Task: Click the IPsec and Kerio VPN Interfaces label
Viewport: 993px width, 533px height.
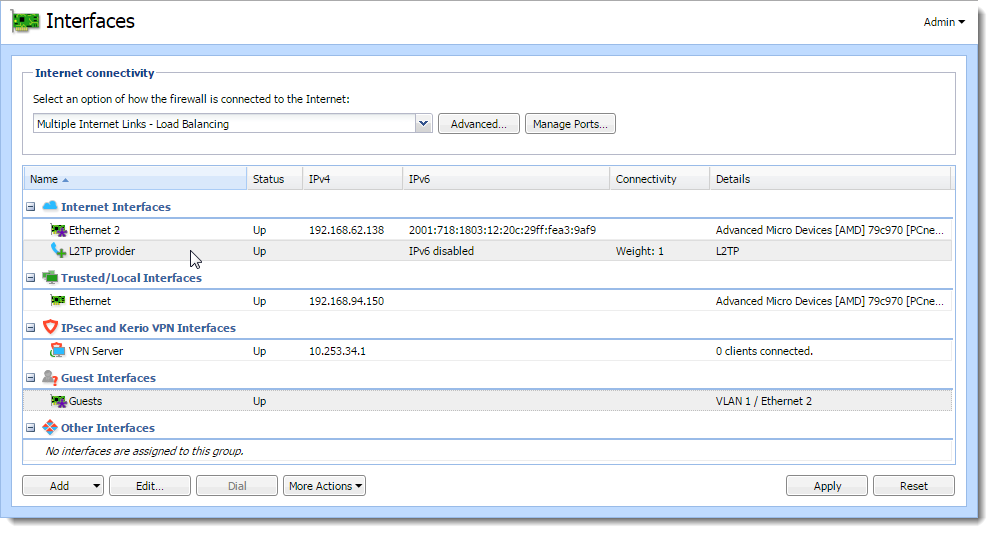Action: click(x=148, y=328)
